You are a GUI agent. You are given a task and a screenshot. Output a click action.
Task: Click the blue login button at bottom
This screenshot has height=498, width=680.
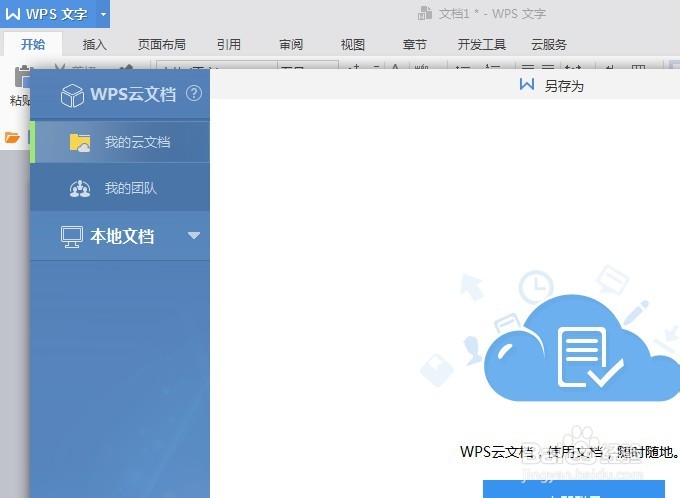click(574, 489)
